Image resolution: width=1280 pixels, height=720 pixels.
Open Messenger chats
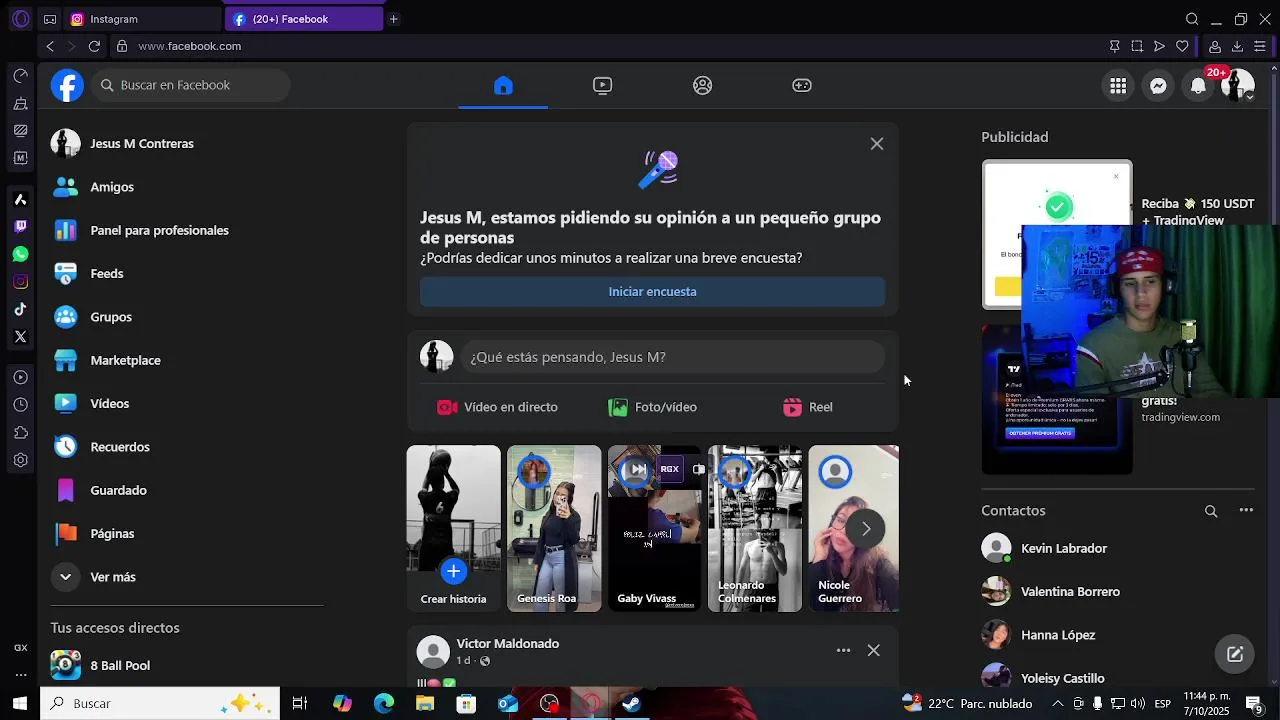(1158, 86)
